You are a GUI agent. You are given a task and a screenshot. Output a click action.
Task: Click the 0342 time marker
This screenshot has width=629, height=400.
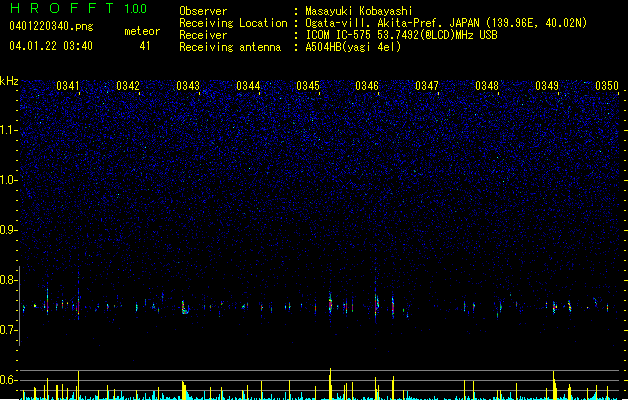click(128, 86)
